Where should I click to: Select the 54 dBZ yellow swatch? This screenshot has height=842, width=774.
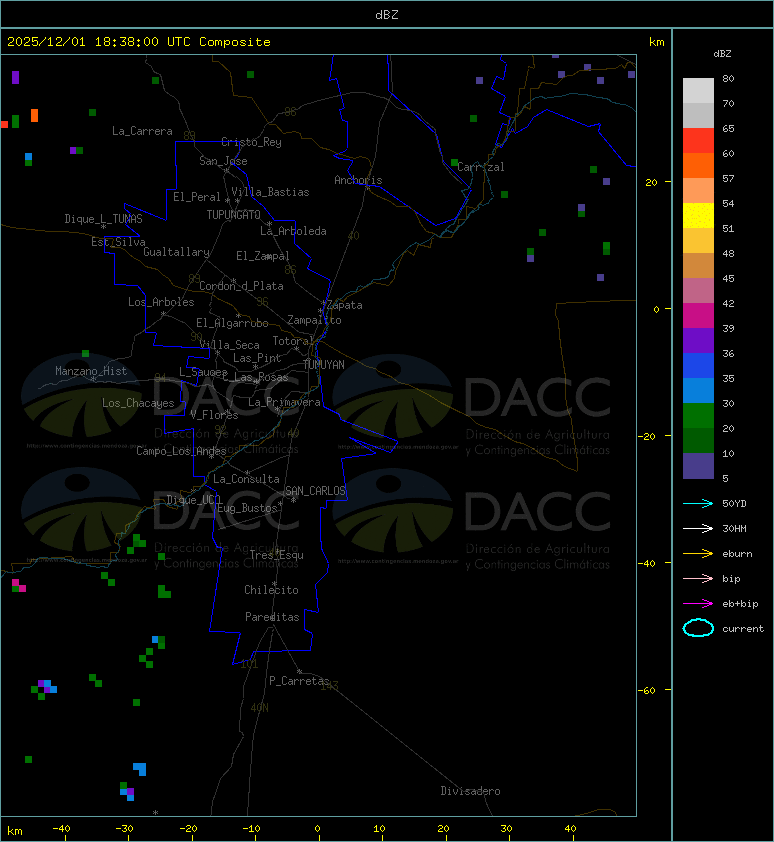pos(698,215)
